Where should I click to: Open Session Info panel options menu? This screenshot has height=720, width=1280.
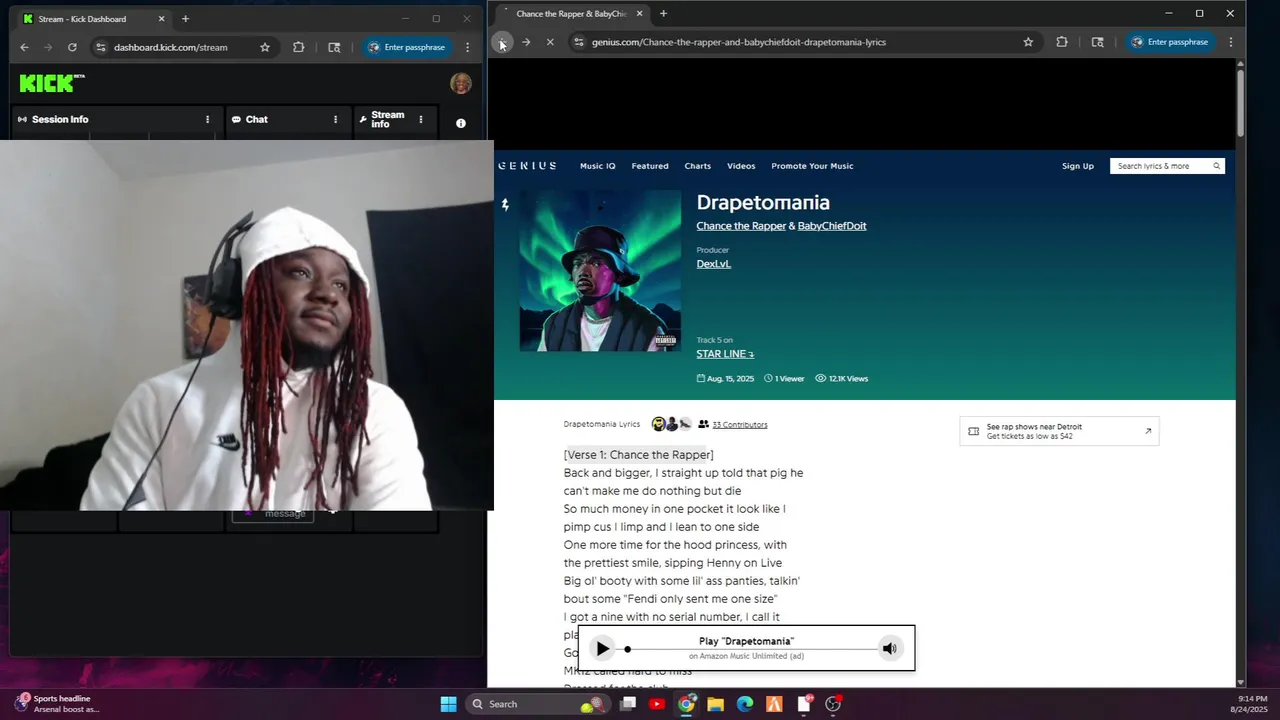pyautogui.click(x=208, y=119)
